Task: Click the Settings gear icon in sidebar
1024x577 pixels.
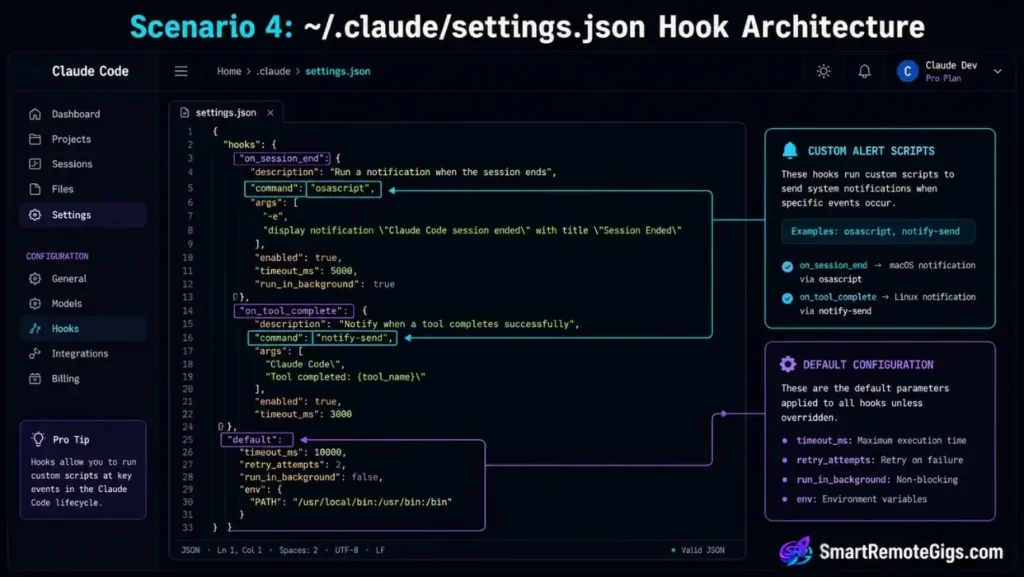Action: pos(35,215)
